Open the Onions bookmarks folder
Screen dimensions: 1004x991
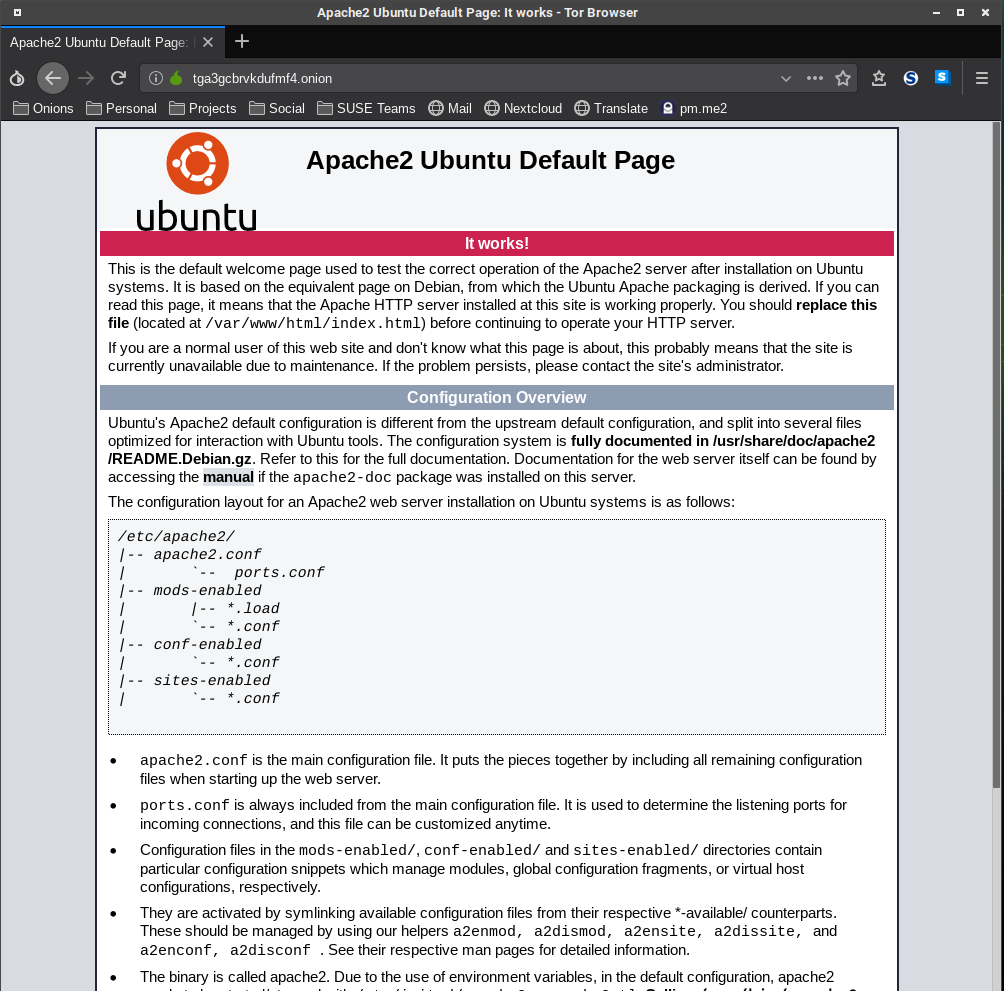(x=43, y=108)
